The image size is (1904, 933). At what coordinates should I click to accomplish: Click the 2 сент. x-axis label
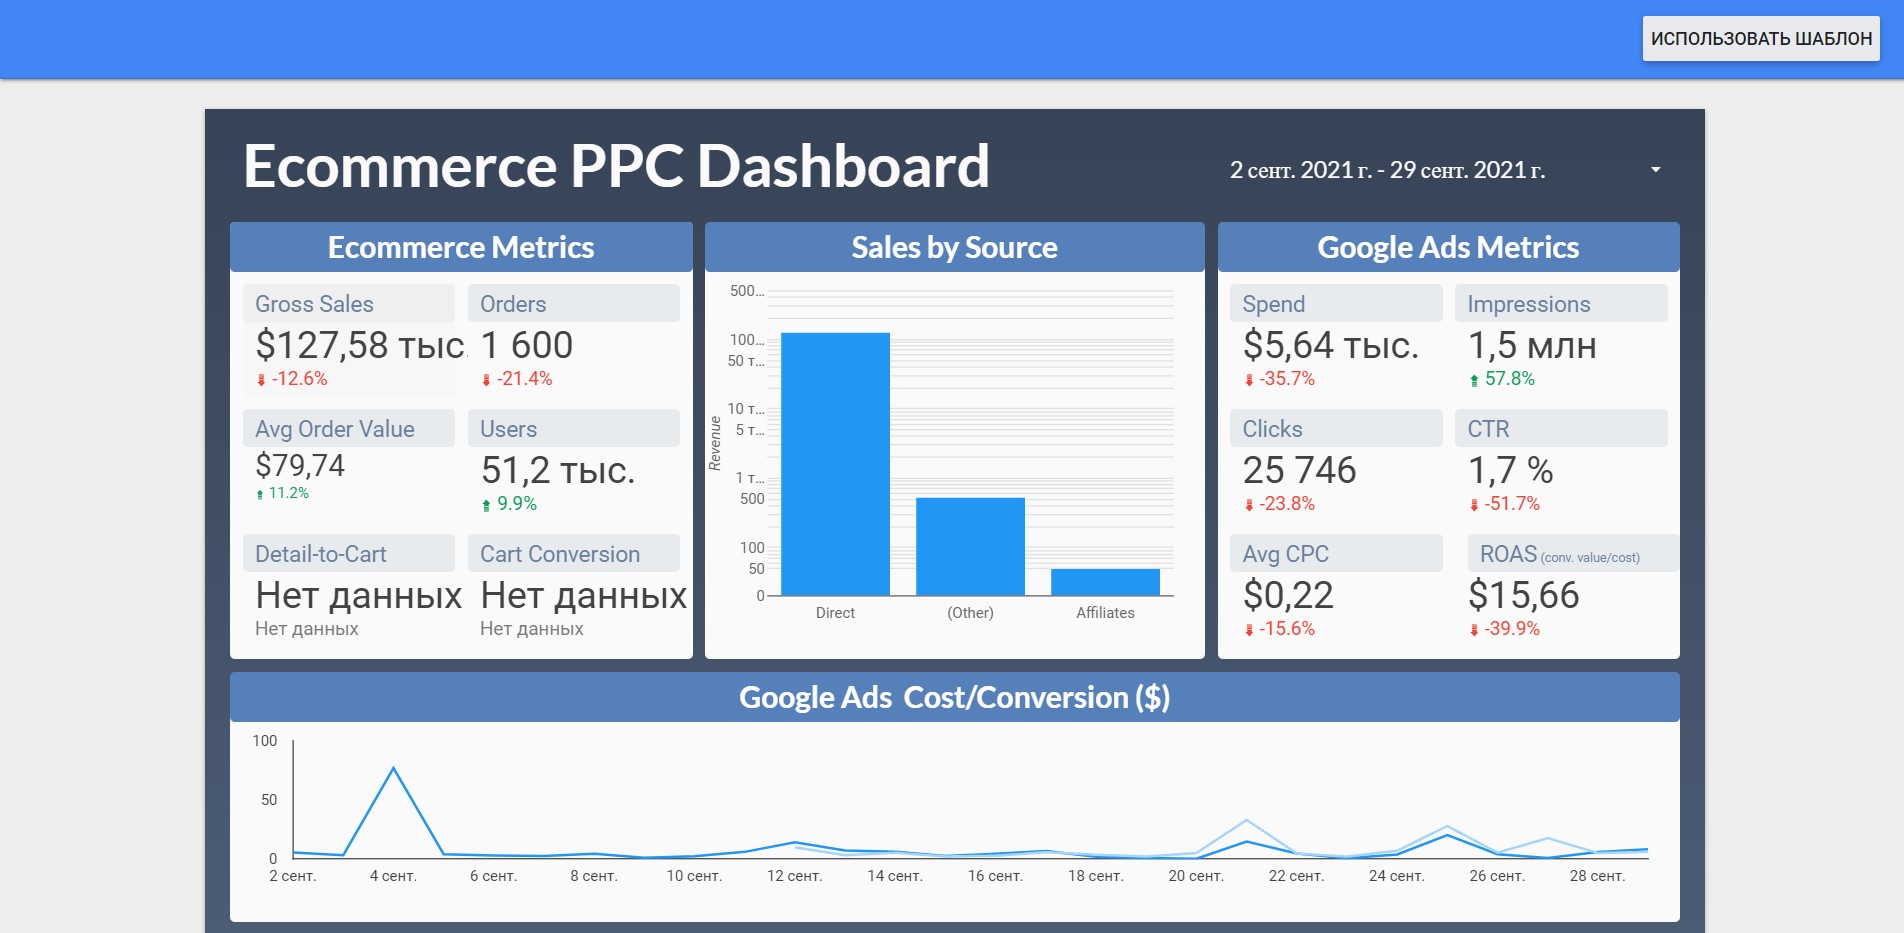(292, 876)
